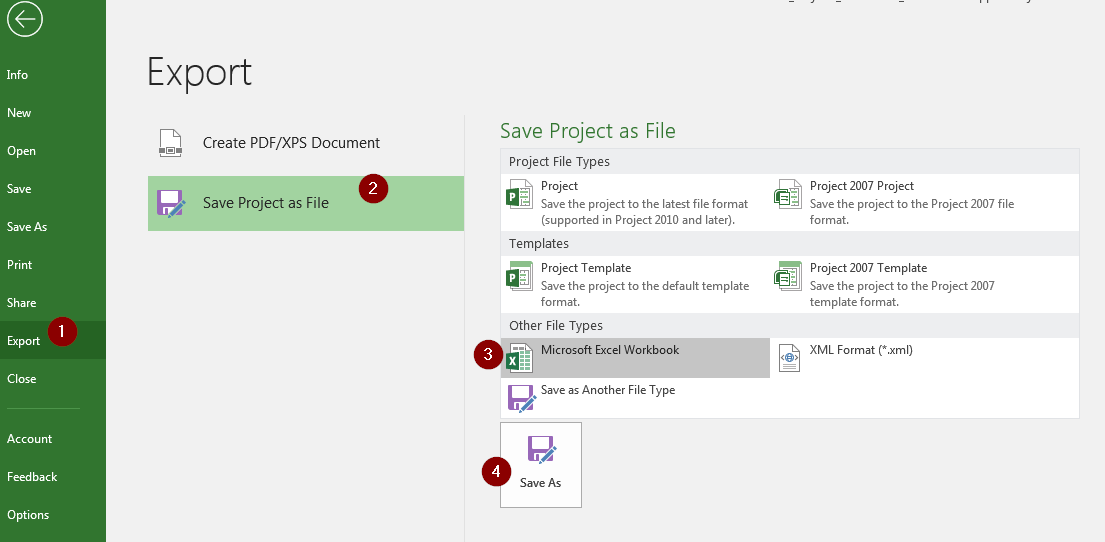The height and width of the screenshot is (542, 1105).
Task: Click the back arrow circle icon
Action: pos(25,19)
